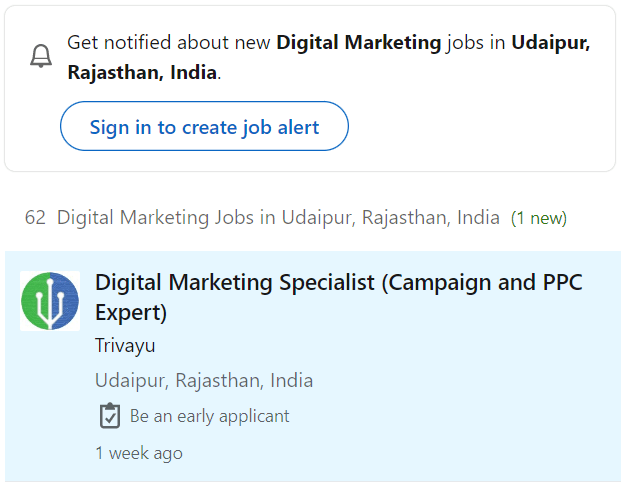Viewport: 621px width, 487px height.
Task: Open the Trivayu company name link
Action: [125, 346]
